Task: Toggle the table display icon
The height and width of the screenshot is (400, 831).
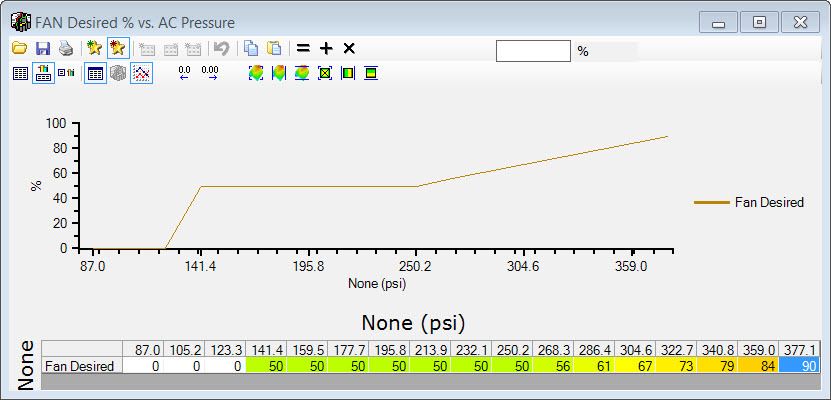Action: point(95,74)
